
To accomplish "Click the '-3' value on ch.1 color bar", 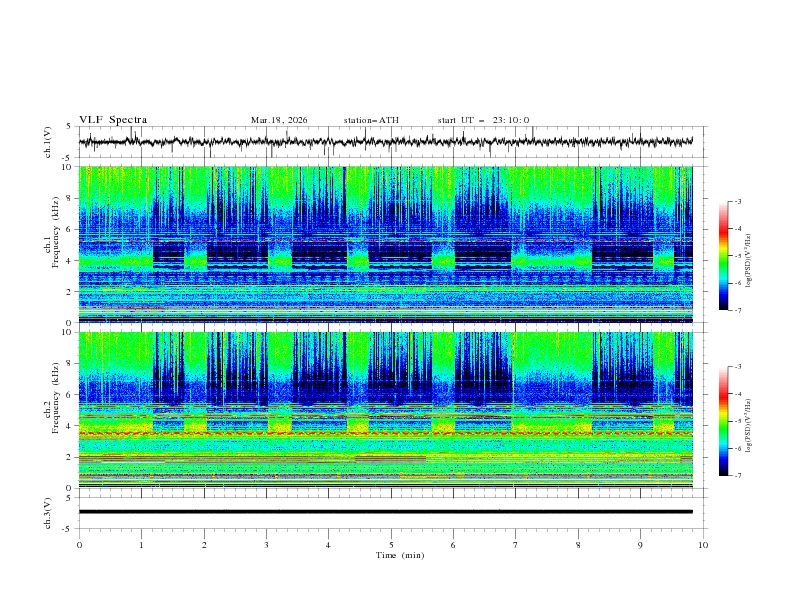I will click(x=738, y=201).
